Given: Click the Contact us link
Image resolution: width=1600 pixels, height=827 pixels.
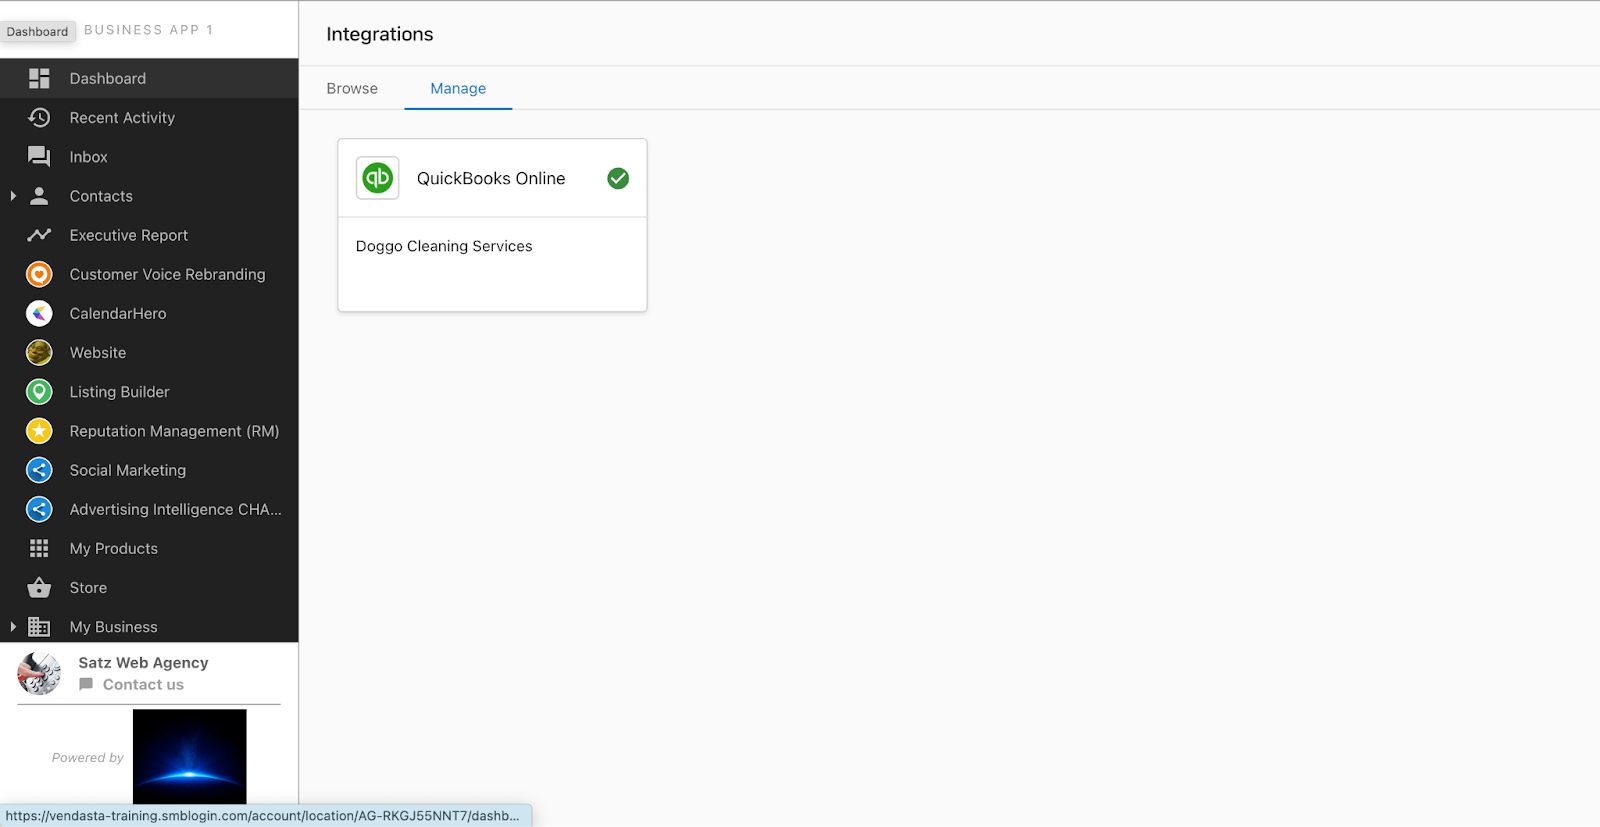Looking at the screenshot, I should [143, 685].
